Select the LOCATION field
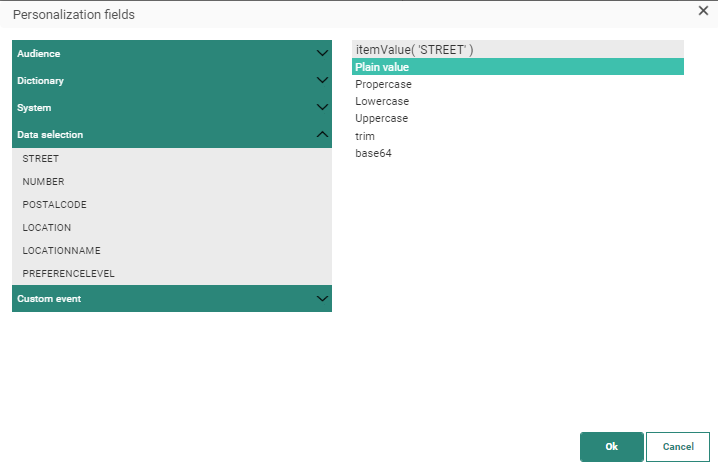This screenshot has width=718, height=466. tap(46, 228)
